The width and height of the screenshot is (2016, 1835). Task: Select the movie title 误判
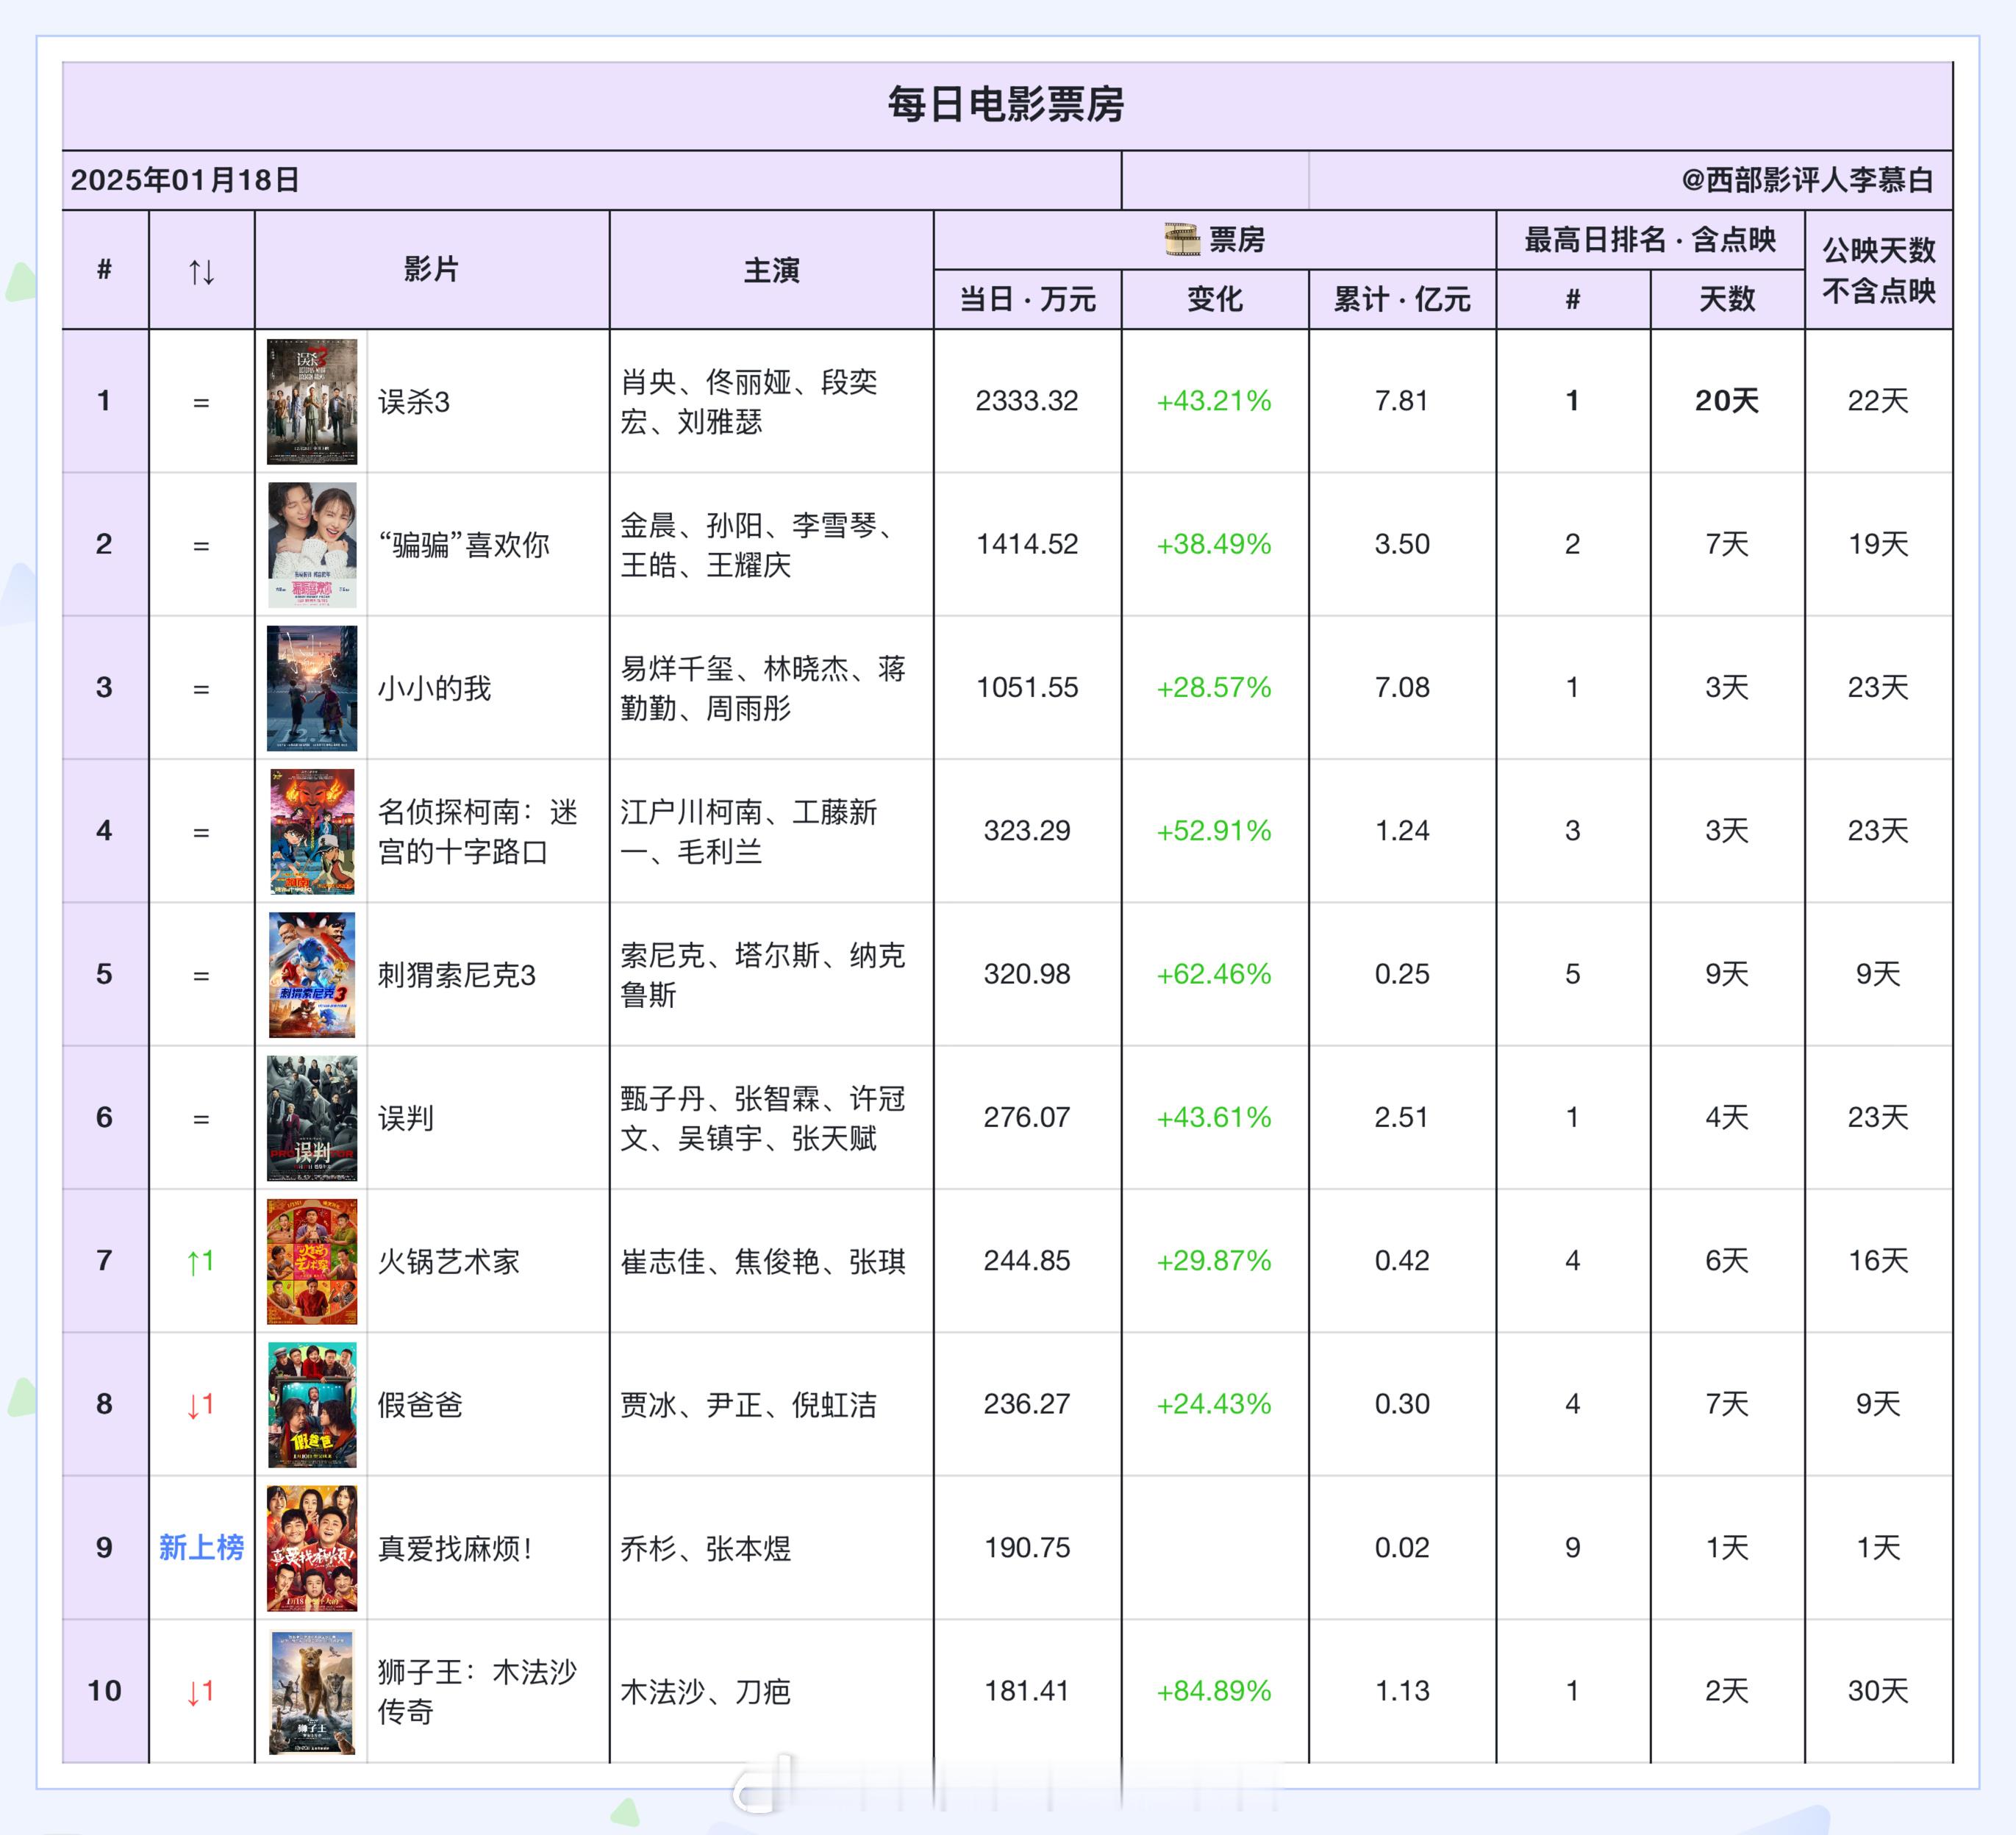[405, 1118]
